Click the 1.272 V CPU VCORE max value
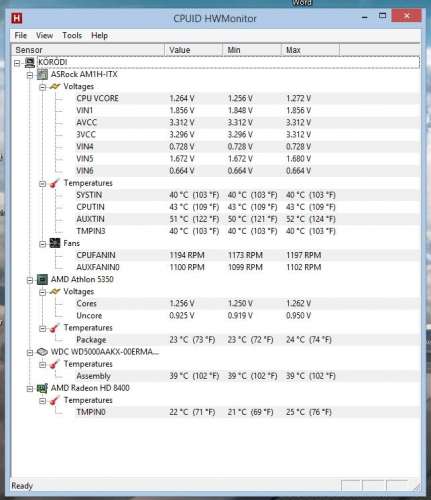Image resolution: width=431 pixels, height=500 pixels. (x=298, y=98)
